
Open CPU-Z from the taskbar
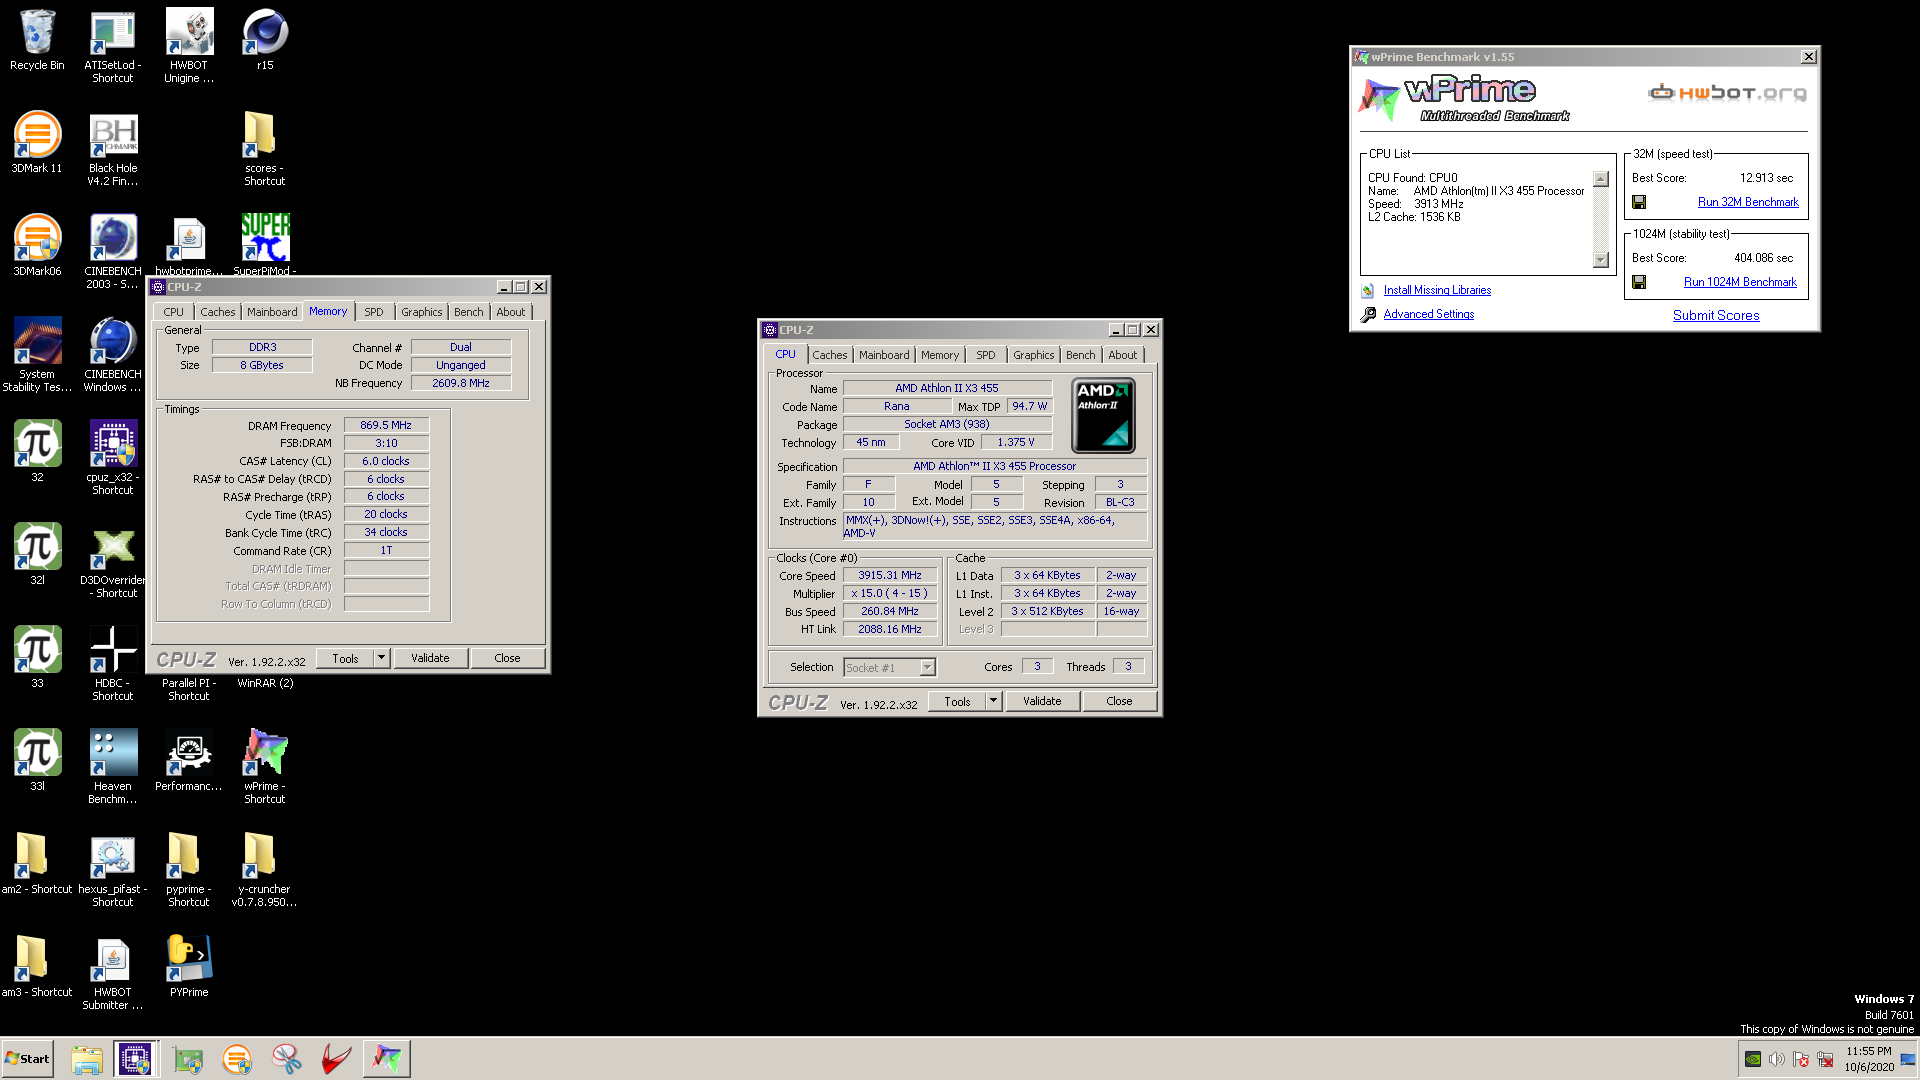(135, 1059)
